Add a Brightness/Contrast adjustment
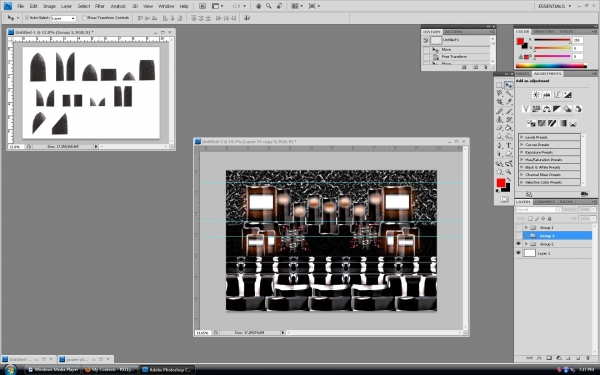Viewport: 600px width, 375px height. click(x=536, y=95)
